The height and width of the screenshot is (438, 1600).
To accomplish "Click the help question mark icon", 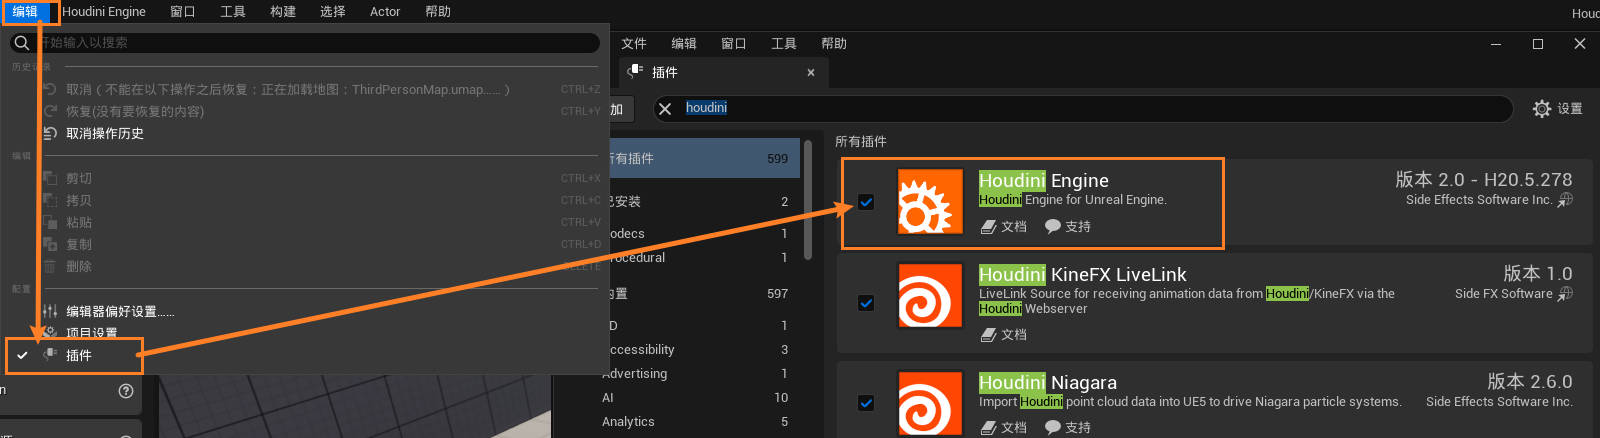I will (126, 391).
